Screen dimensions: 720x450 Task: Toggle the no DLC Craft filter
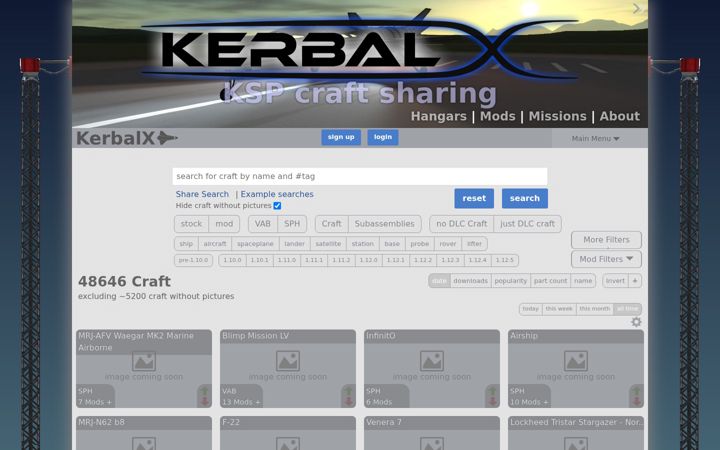[x=461, y=224]
